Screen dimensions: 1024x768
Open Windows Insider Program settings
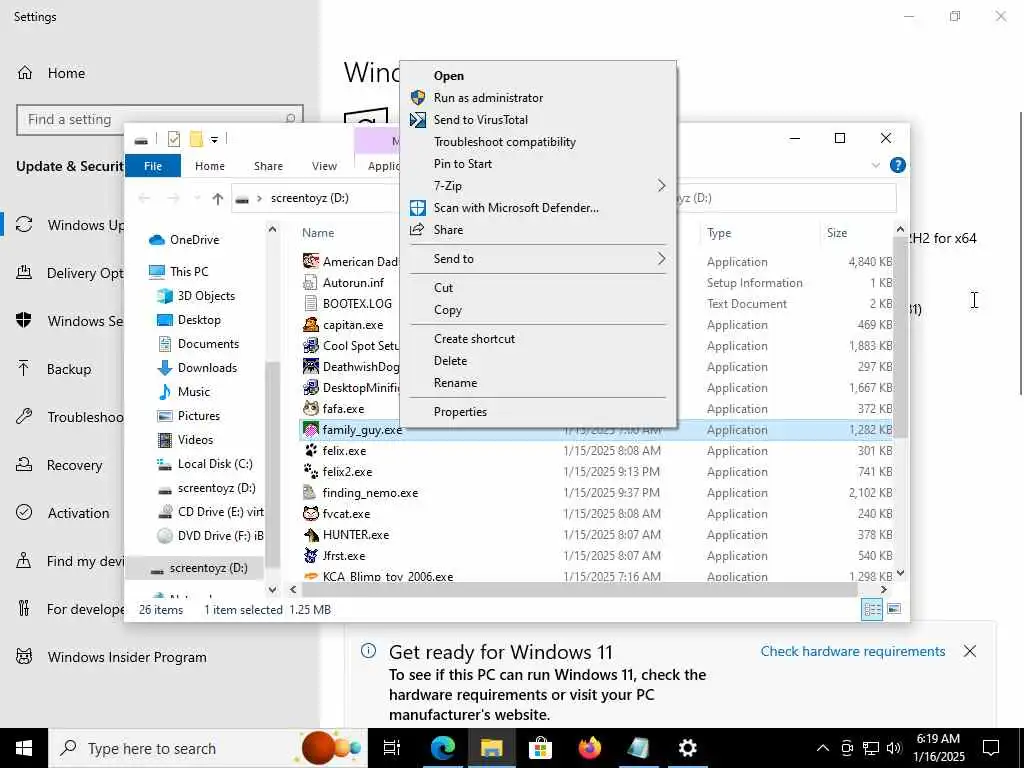[127, 657]
